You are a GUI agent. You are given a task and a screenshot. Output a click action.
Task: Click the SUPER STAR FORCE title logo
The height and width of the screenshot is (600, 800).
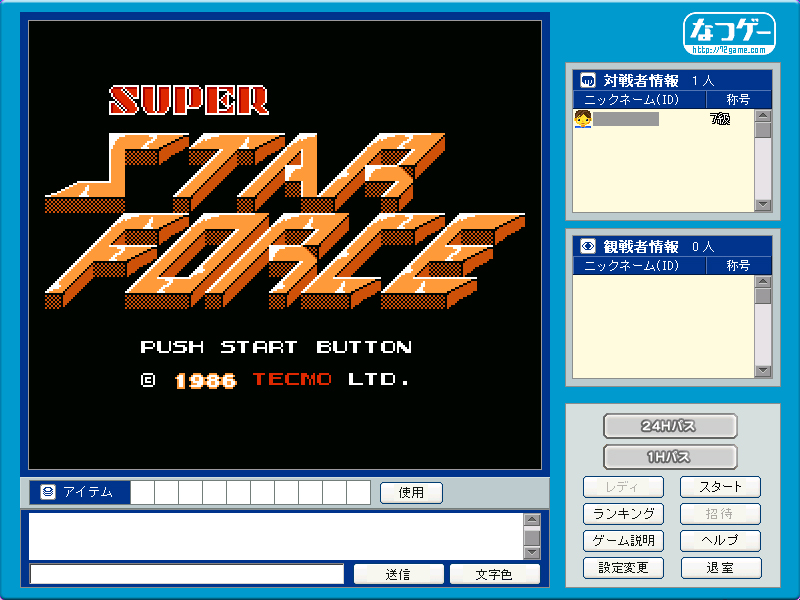(x=285, y=197)
